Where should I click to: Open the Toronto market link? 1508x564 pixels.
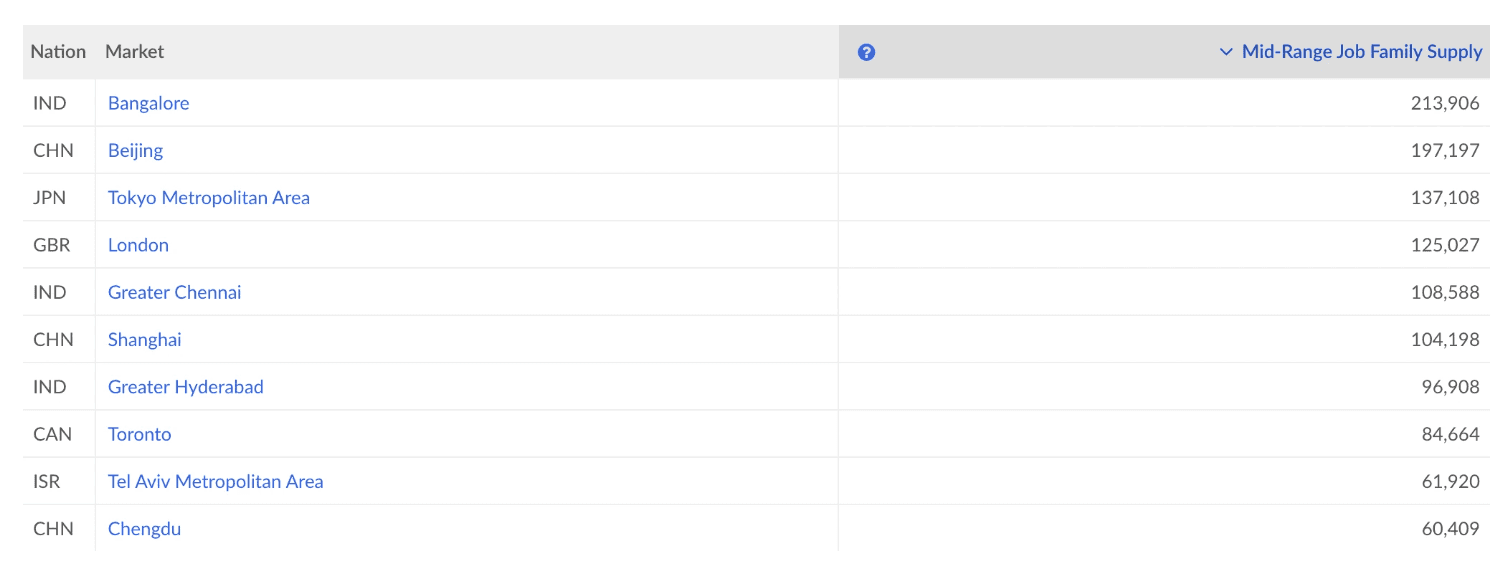(x=140, y=434)
